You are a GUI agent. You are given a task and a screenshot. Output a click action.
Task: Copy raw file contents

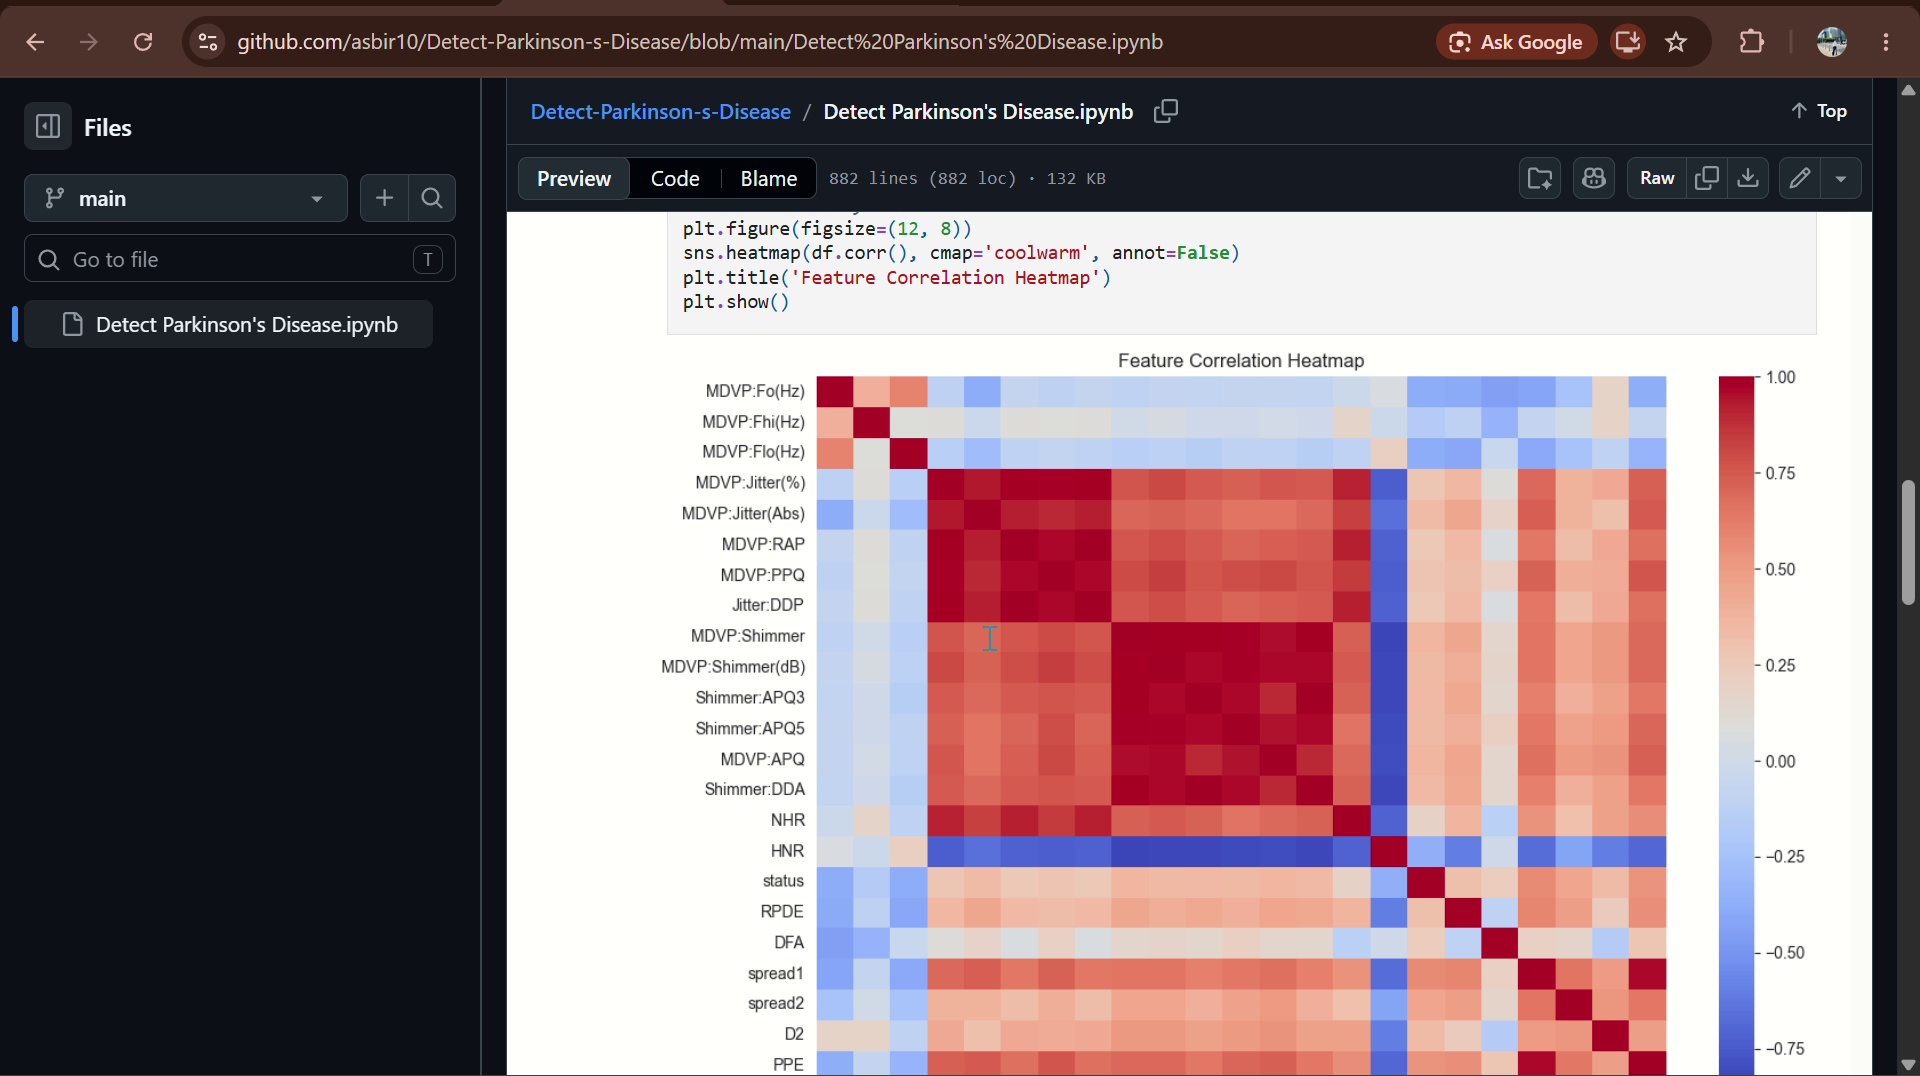[x=1707, y=178]
